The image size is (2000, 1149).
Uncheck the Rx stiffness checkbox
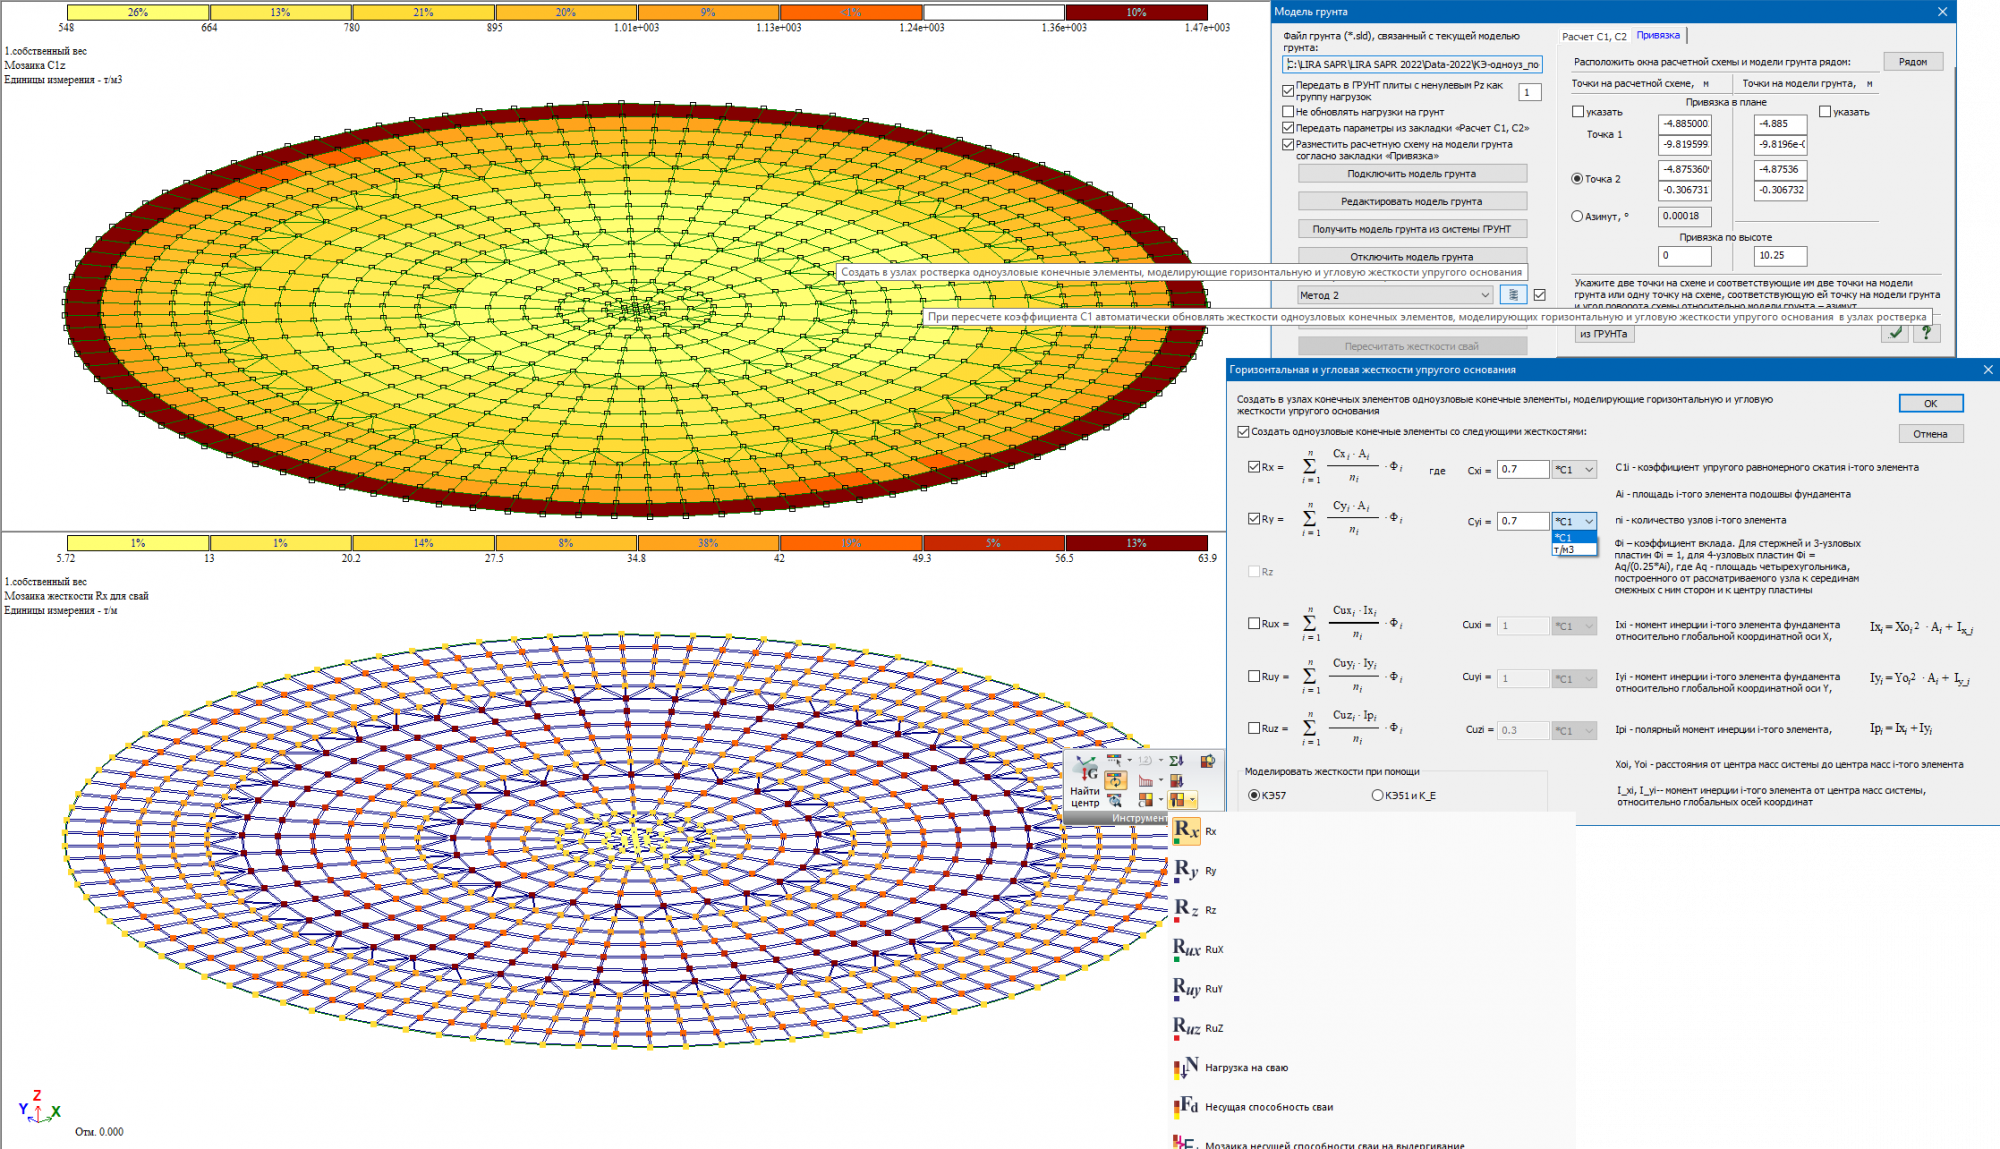tap(1254, 467)
